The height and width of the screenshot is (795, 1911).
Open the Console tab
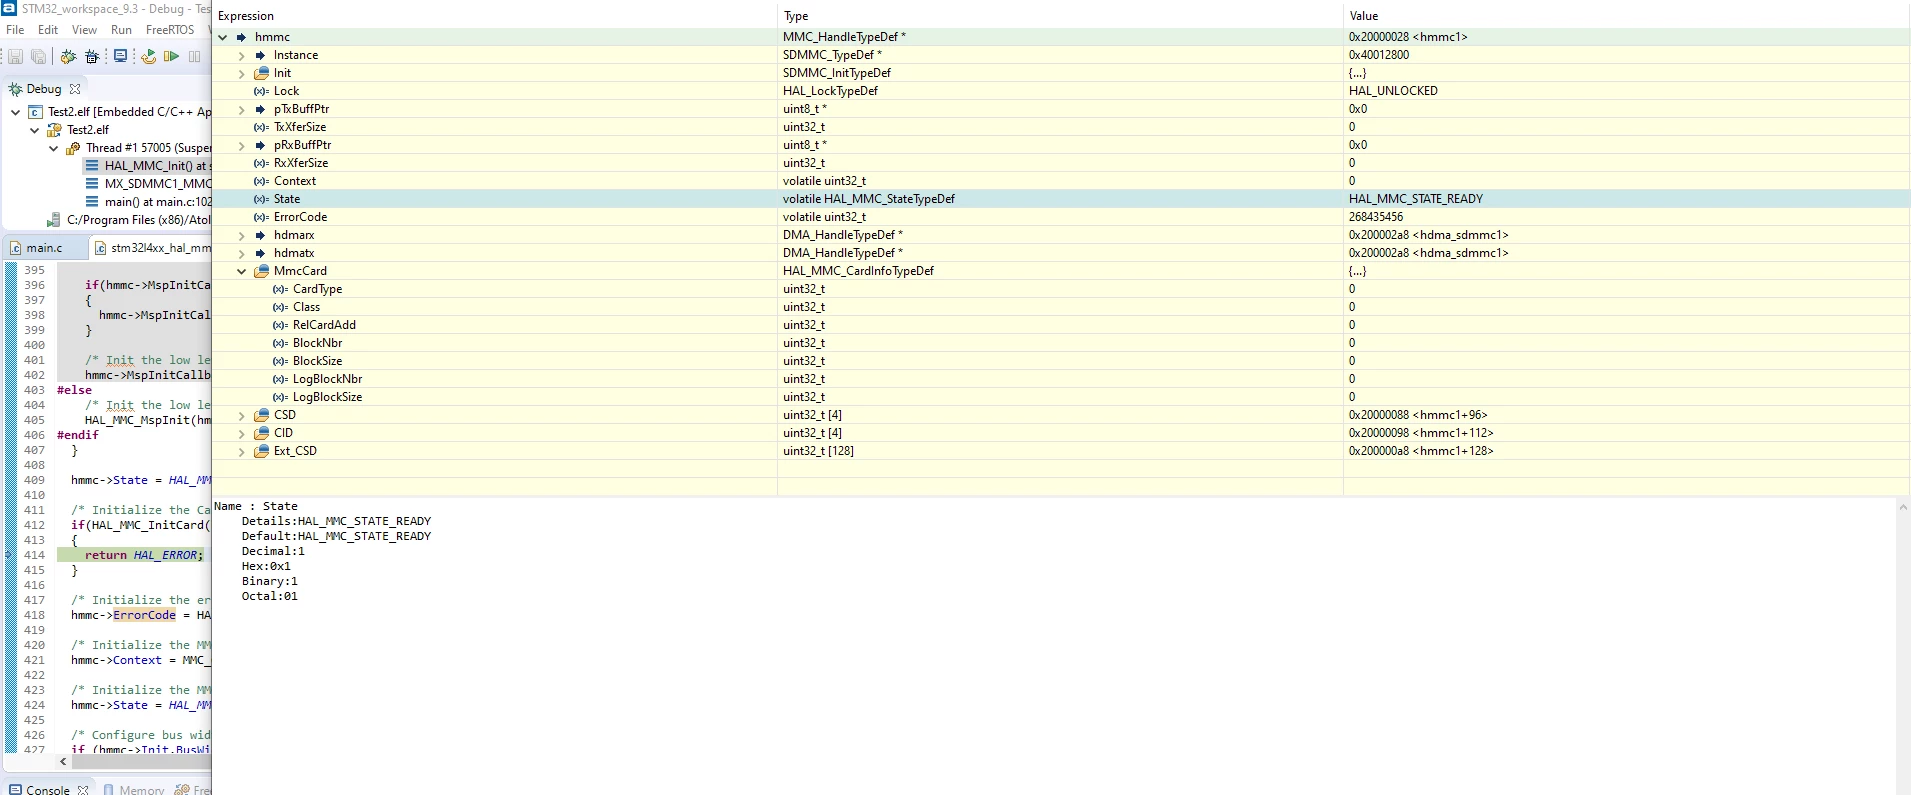pyautogui.click(x=48, y=789)
